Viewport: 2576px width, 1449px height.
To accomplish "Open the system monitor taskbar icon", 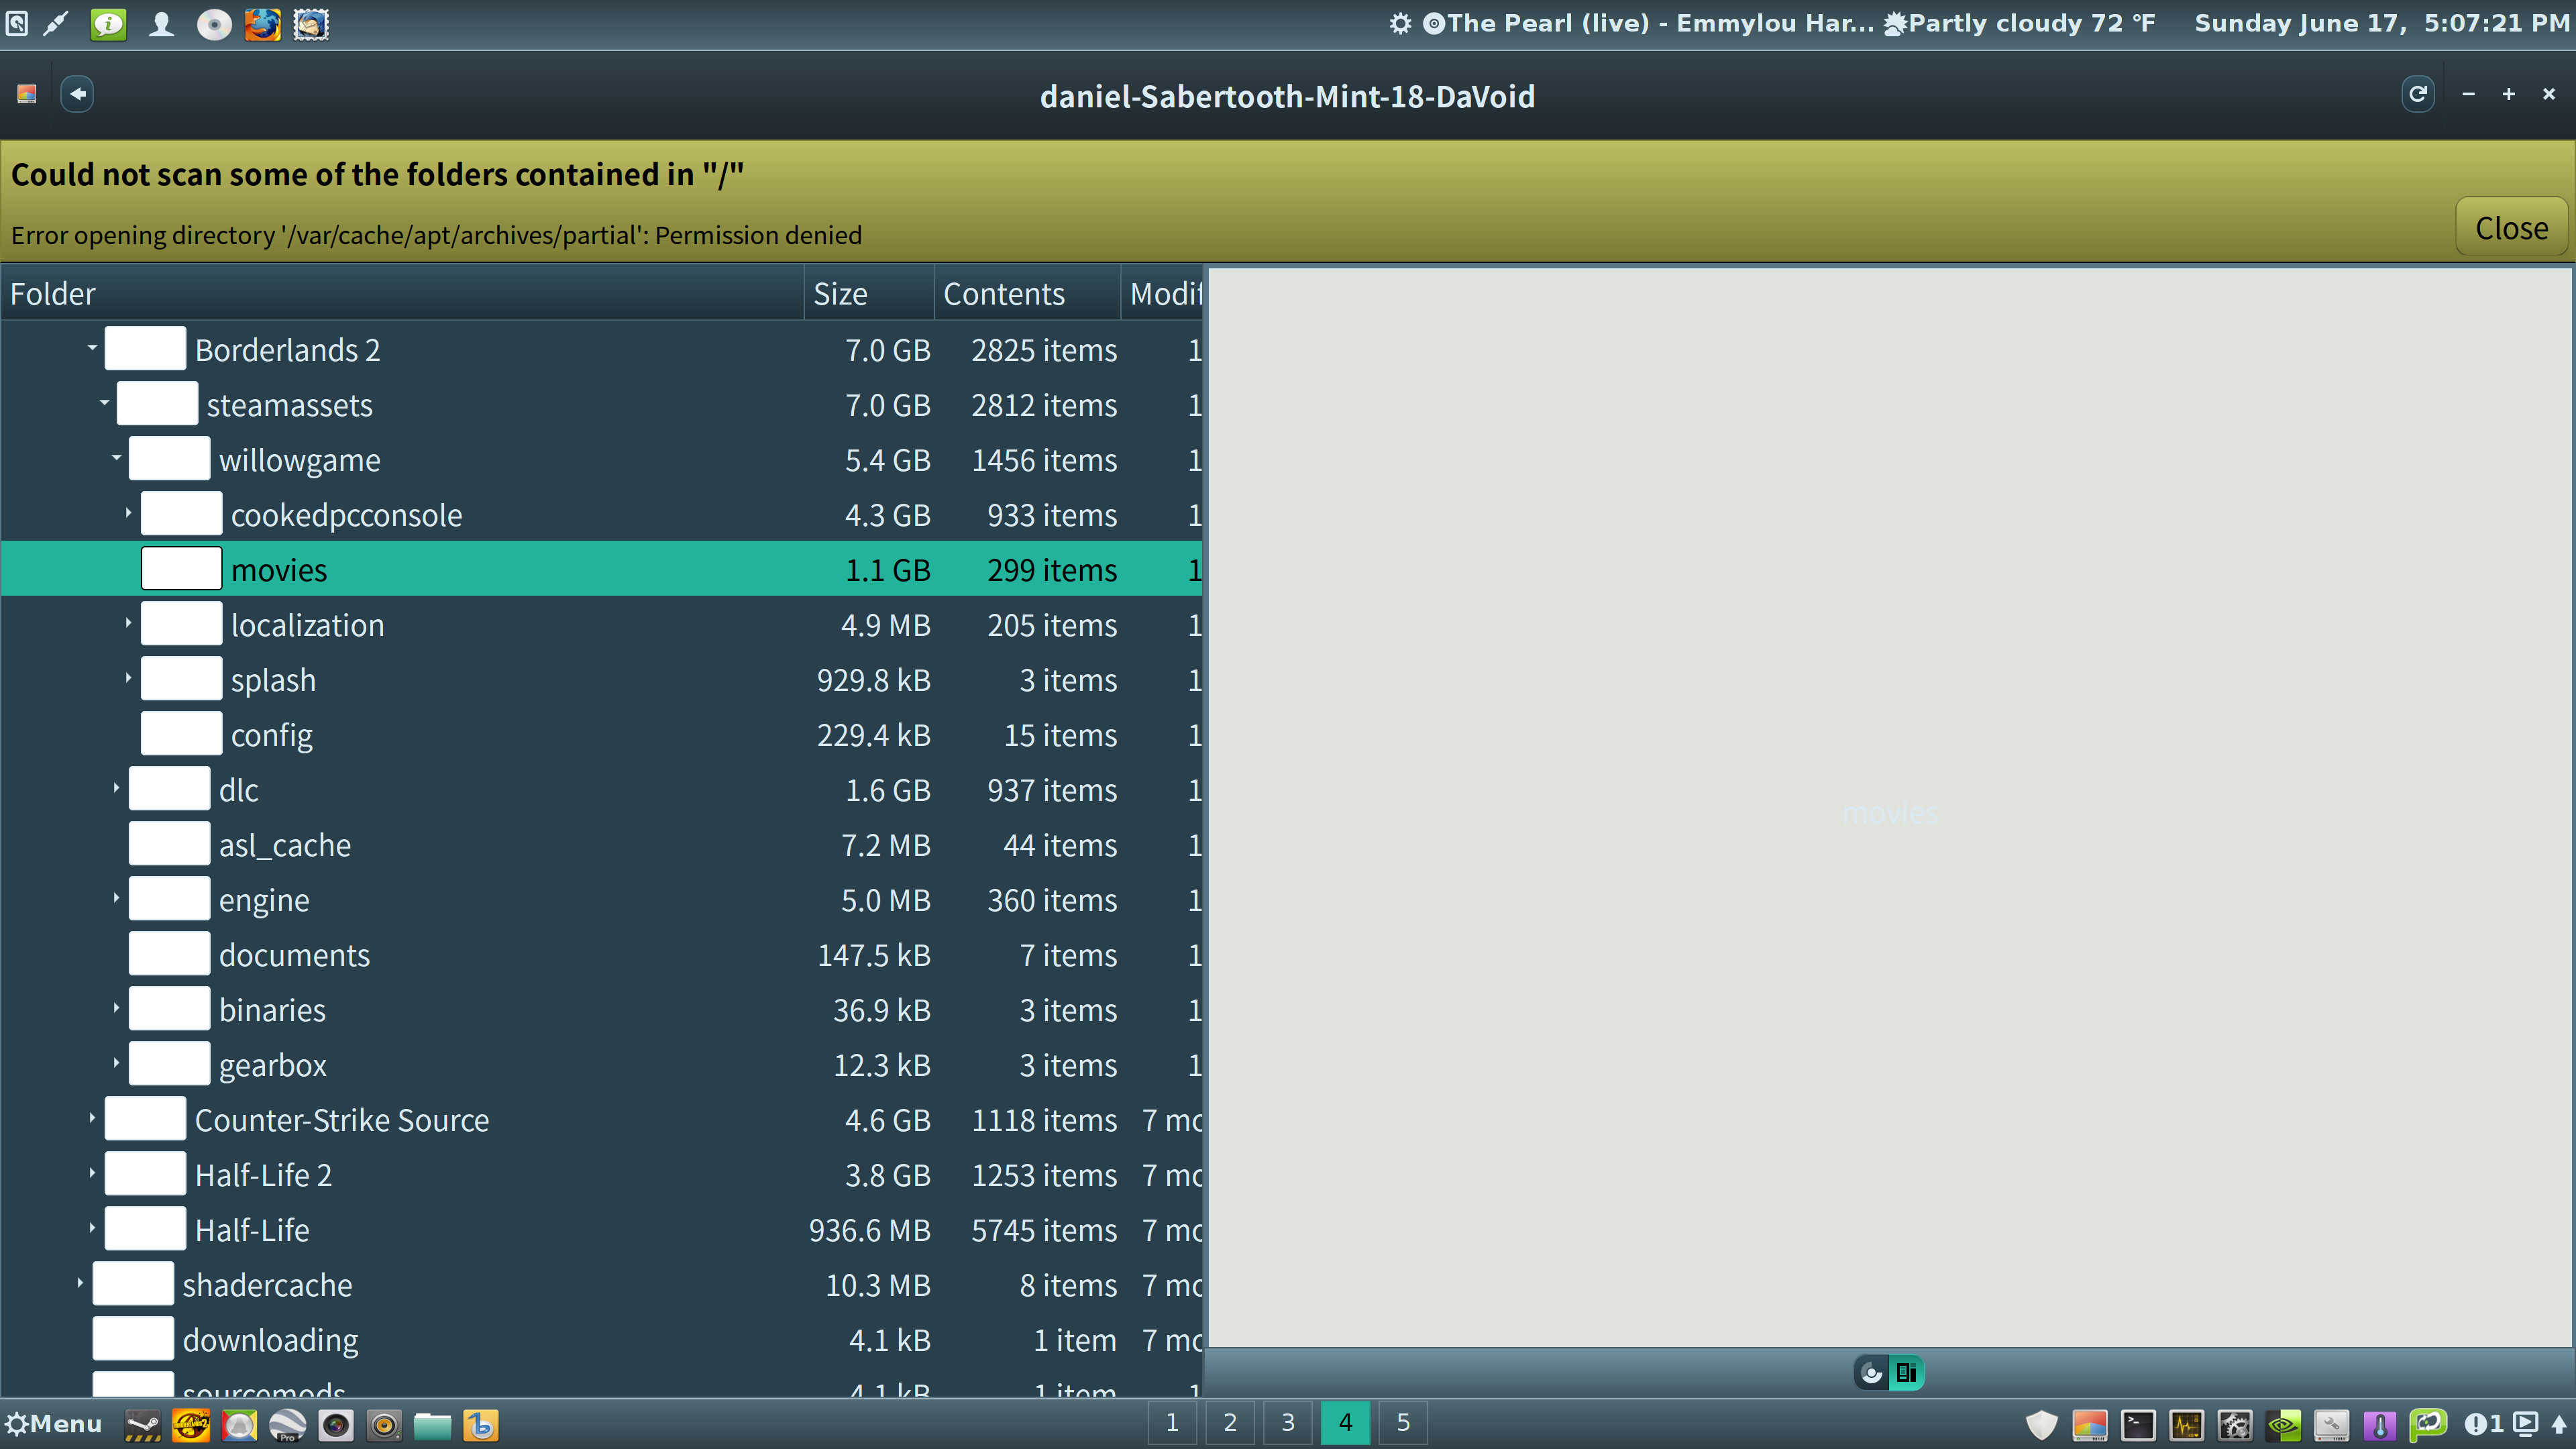I will tap(2187, 1425).
